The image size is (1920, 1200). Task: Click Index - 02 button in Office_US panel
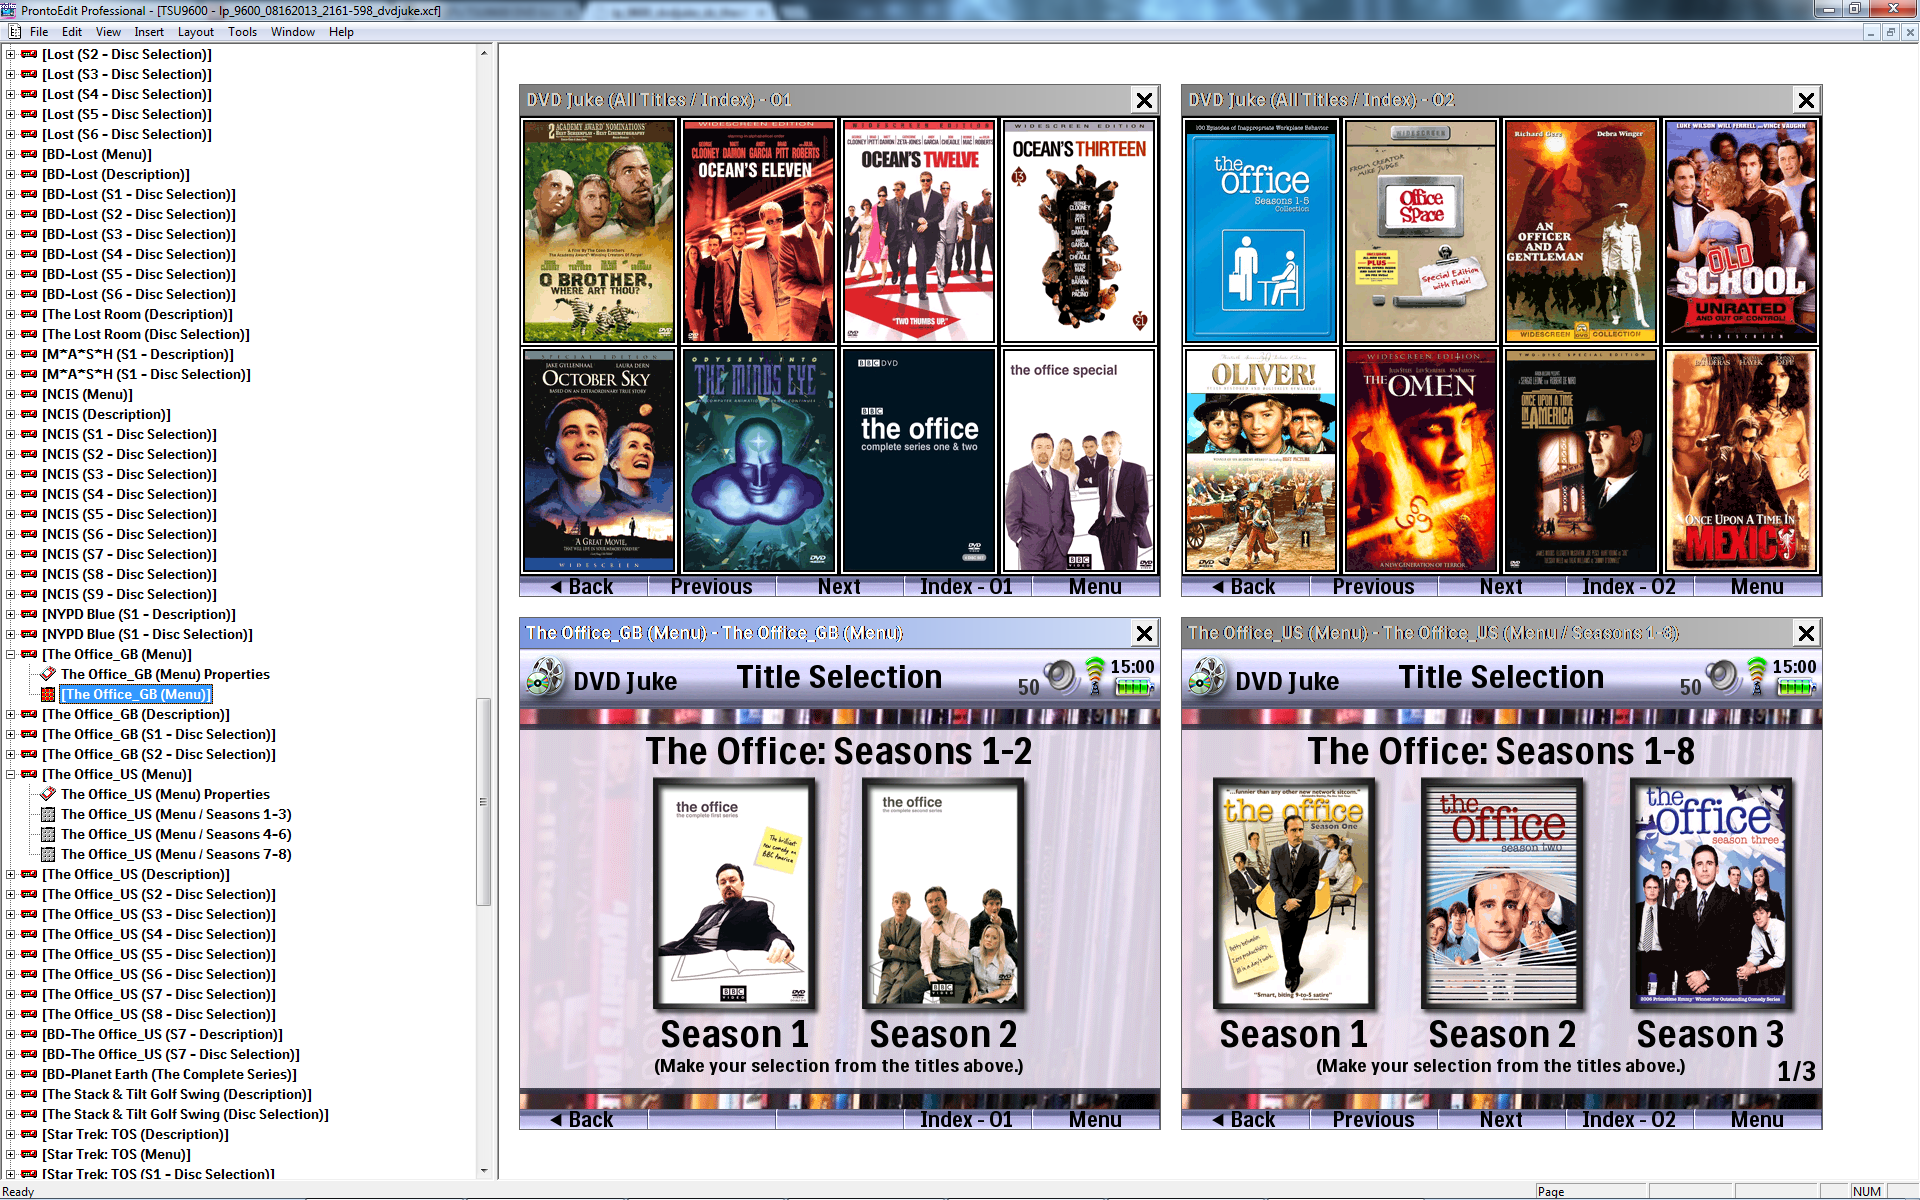[1629, 1120]
